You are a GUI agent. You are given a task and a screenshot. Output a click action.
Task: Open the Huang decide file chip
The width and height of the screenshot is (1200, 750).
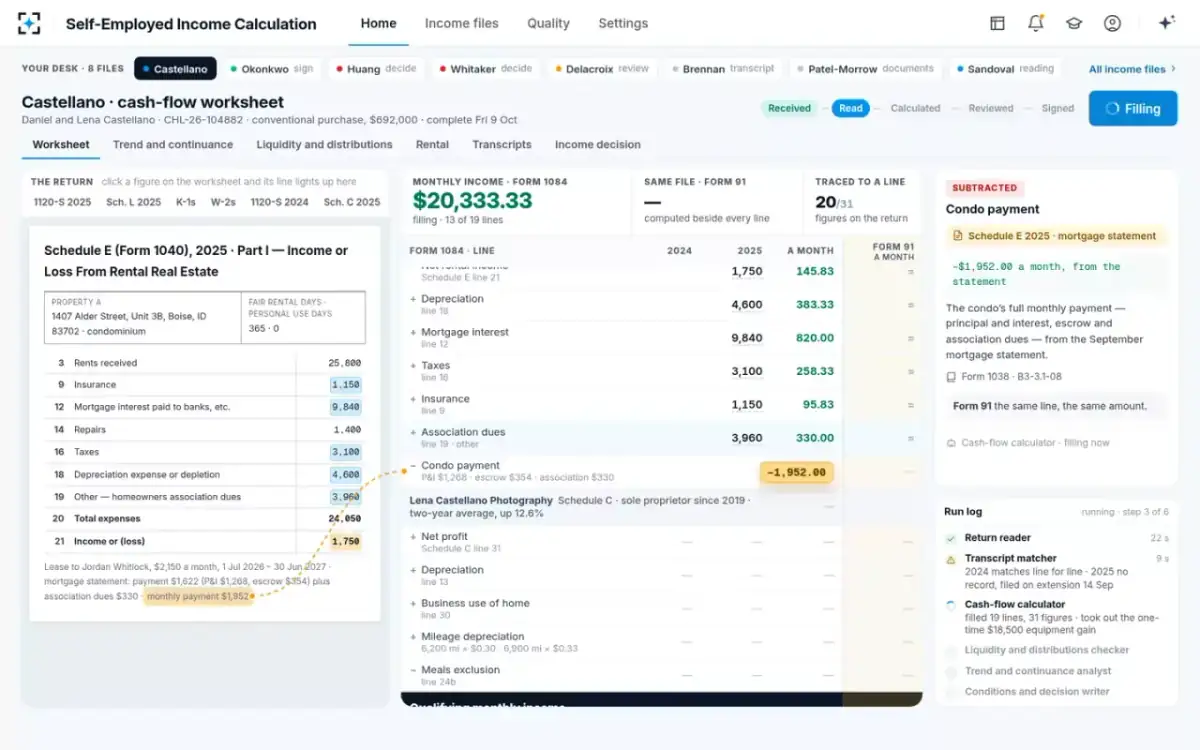pyautogui.click(x=376, y=69)
